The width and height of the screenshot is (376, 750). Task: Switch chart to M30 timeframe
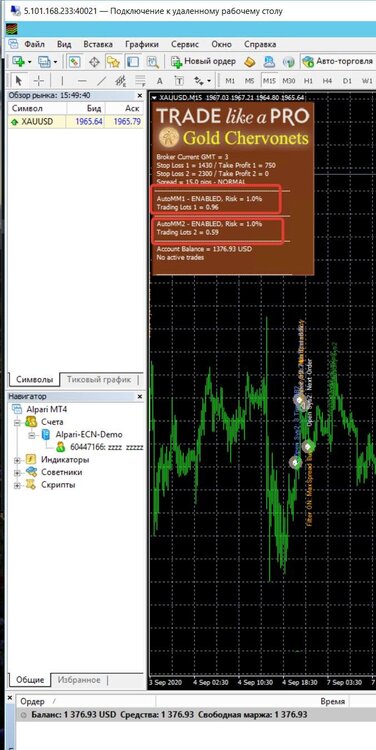(x=288, y=80)
